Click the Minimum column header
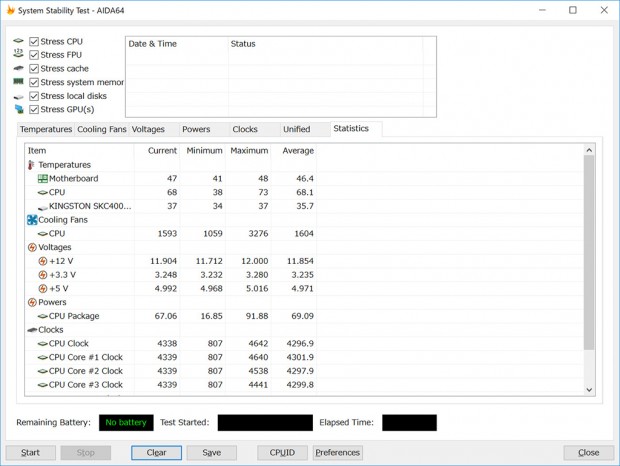 pos(202,151)
